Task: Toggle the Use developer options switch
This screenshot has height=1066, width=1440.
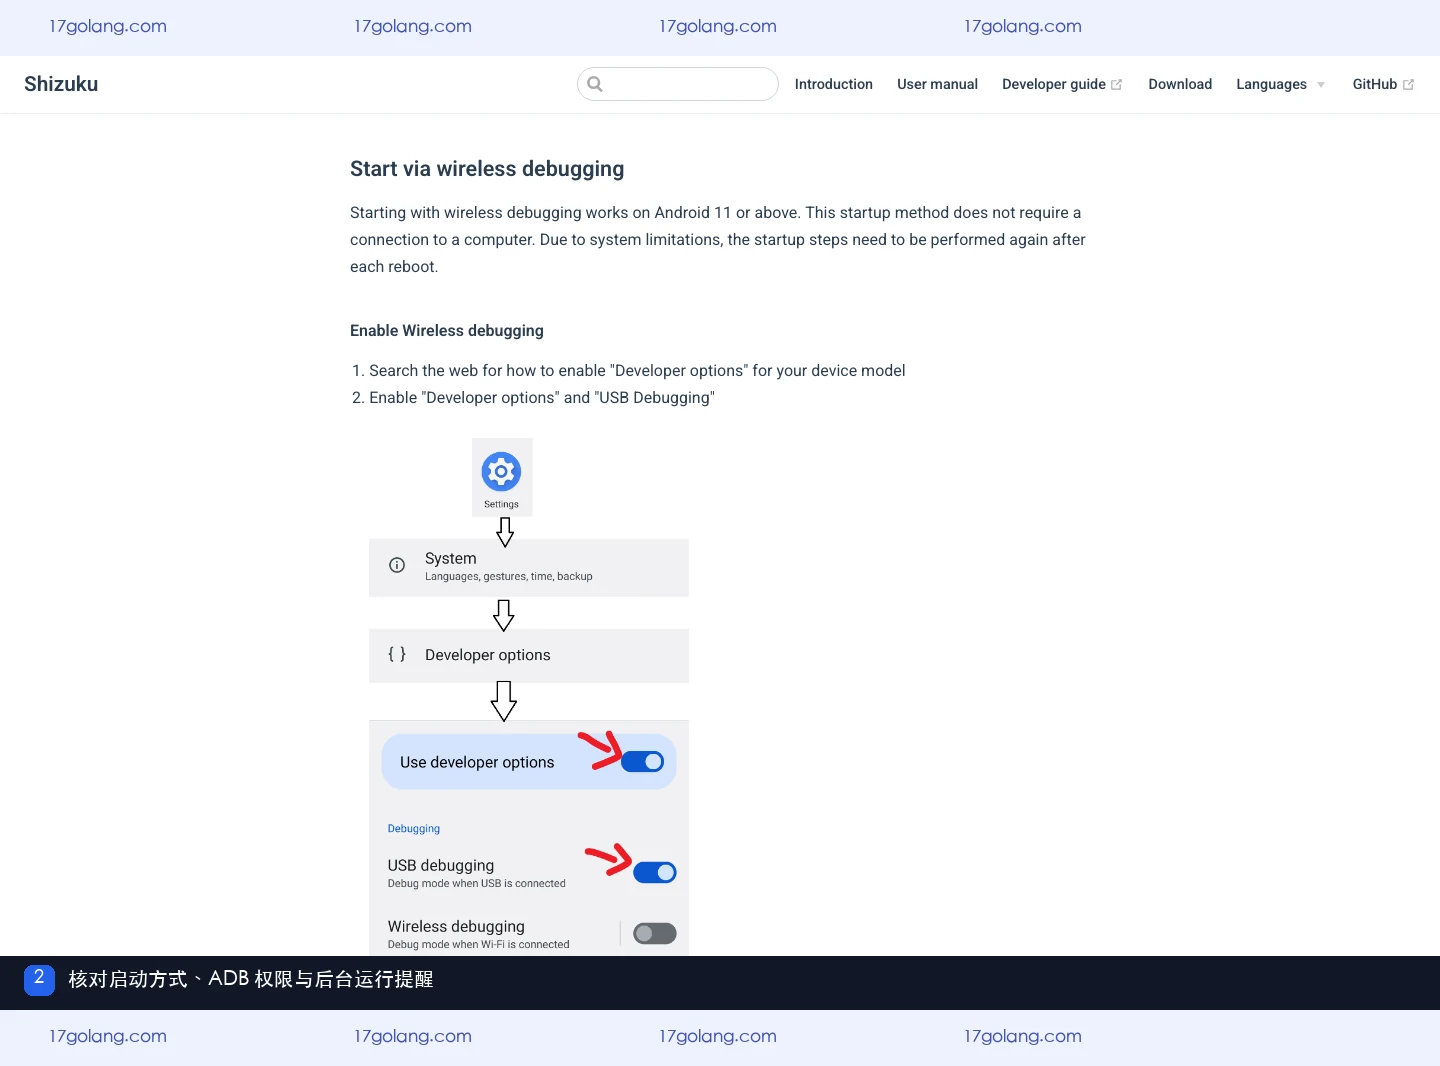Action: click(x=642, y=762)
